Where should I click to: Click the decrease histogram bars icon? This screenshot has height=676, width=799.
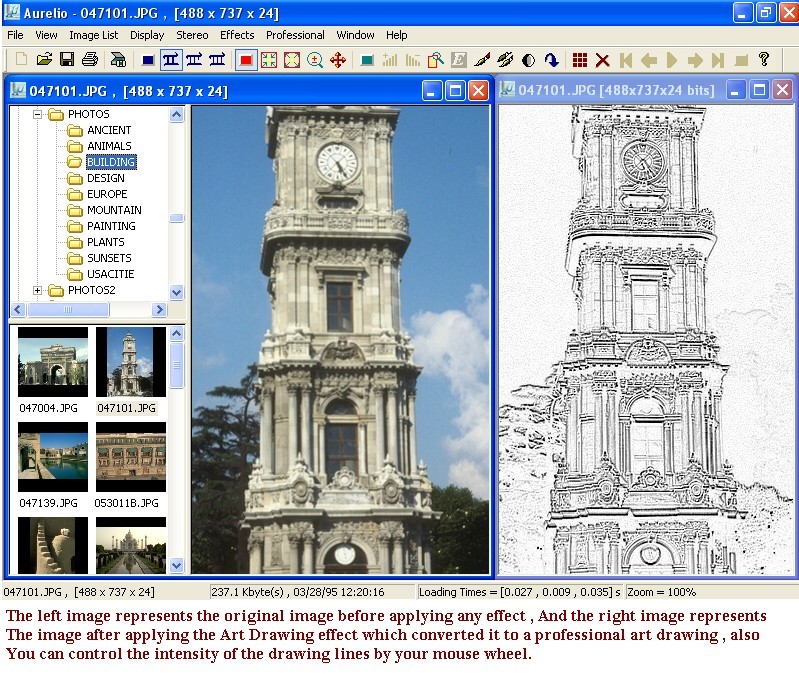[413, 60]
